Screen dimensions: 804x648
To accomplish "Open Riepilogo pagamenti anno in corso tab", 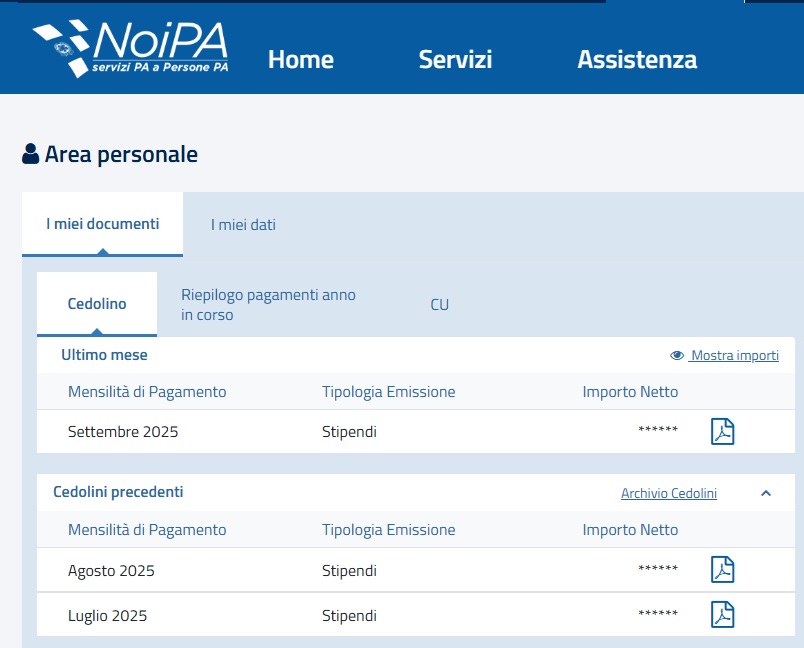I will pos(268,304).
